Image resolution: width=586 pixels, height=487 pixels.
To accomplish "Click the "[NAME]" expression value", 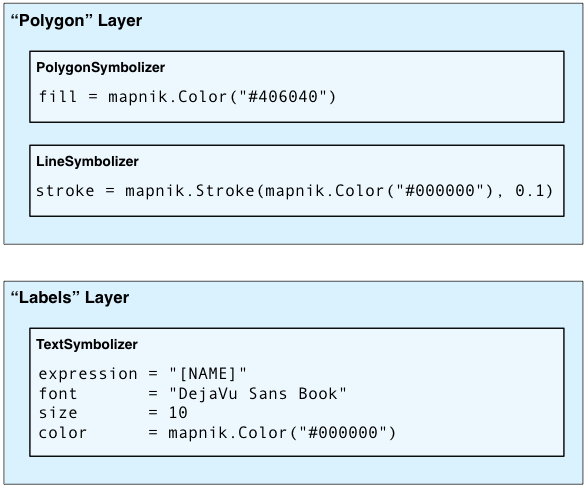I will coord(208,374).
